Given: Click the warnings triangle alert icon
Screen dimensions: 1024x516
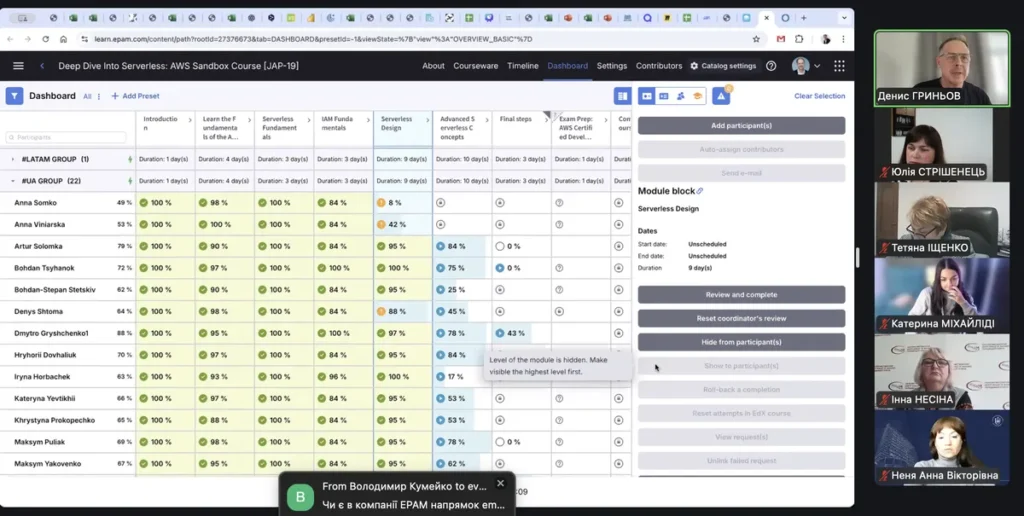Looking at the screenshot, I should click(x=721, y=96).
